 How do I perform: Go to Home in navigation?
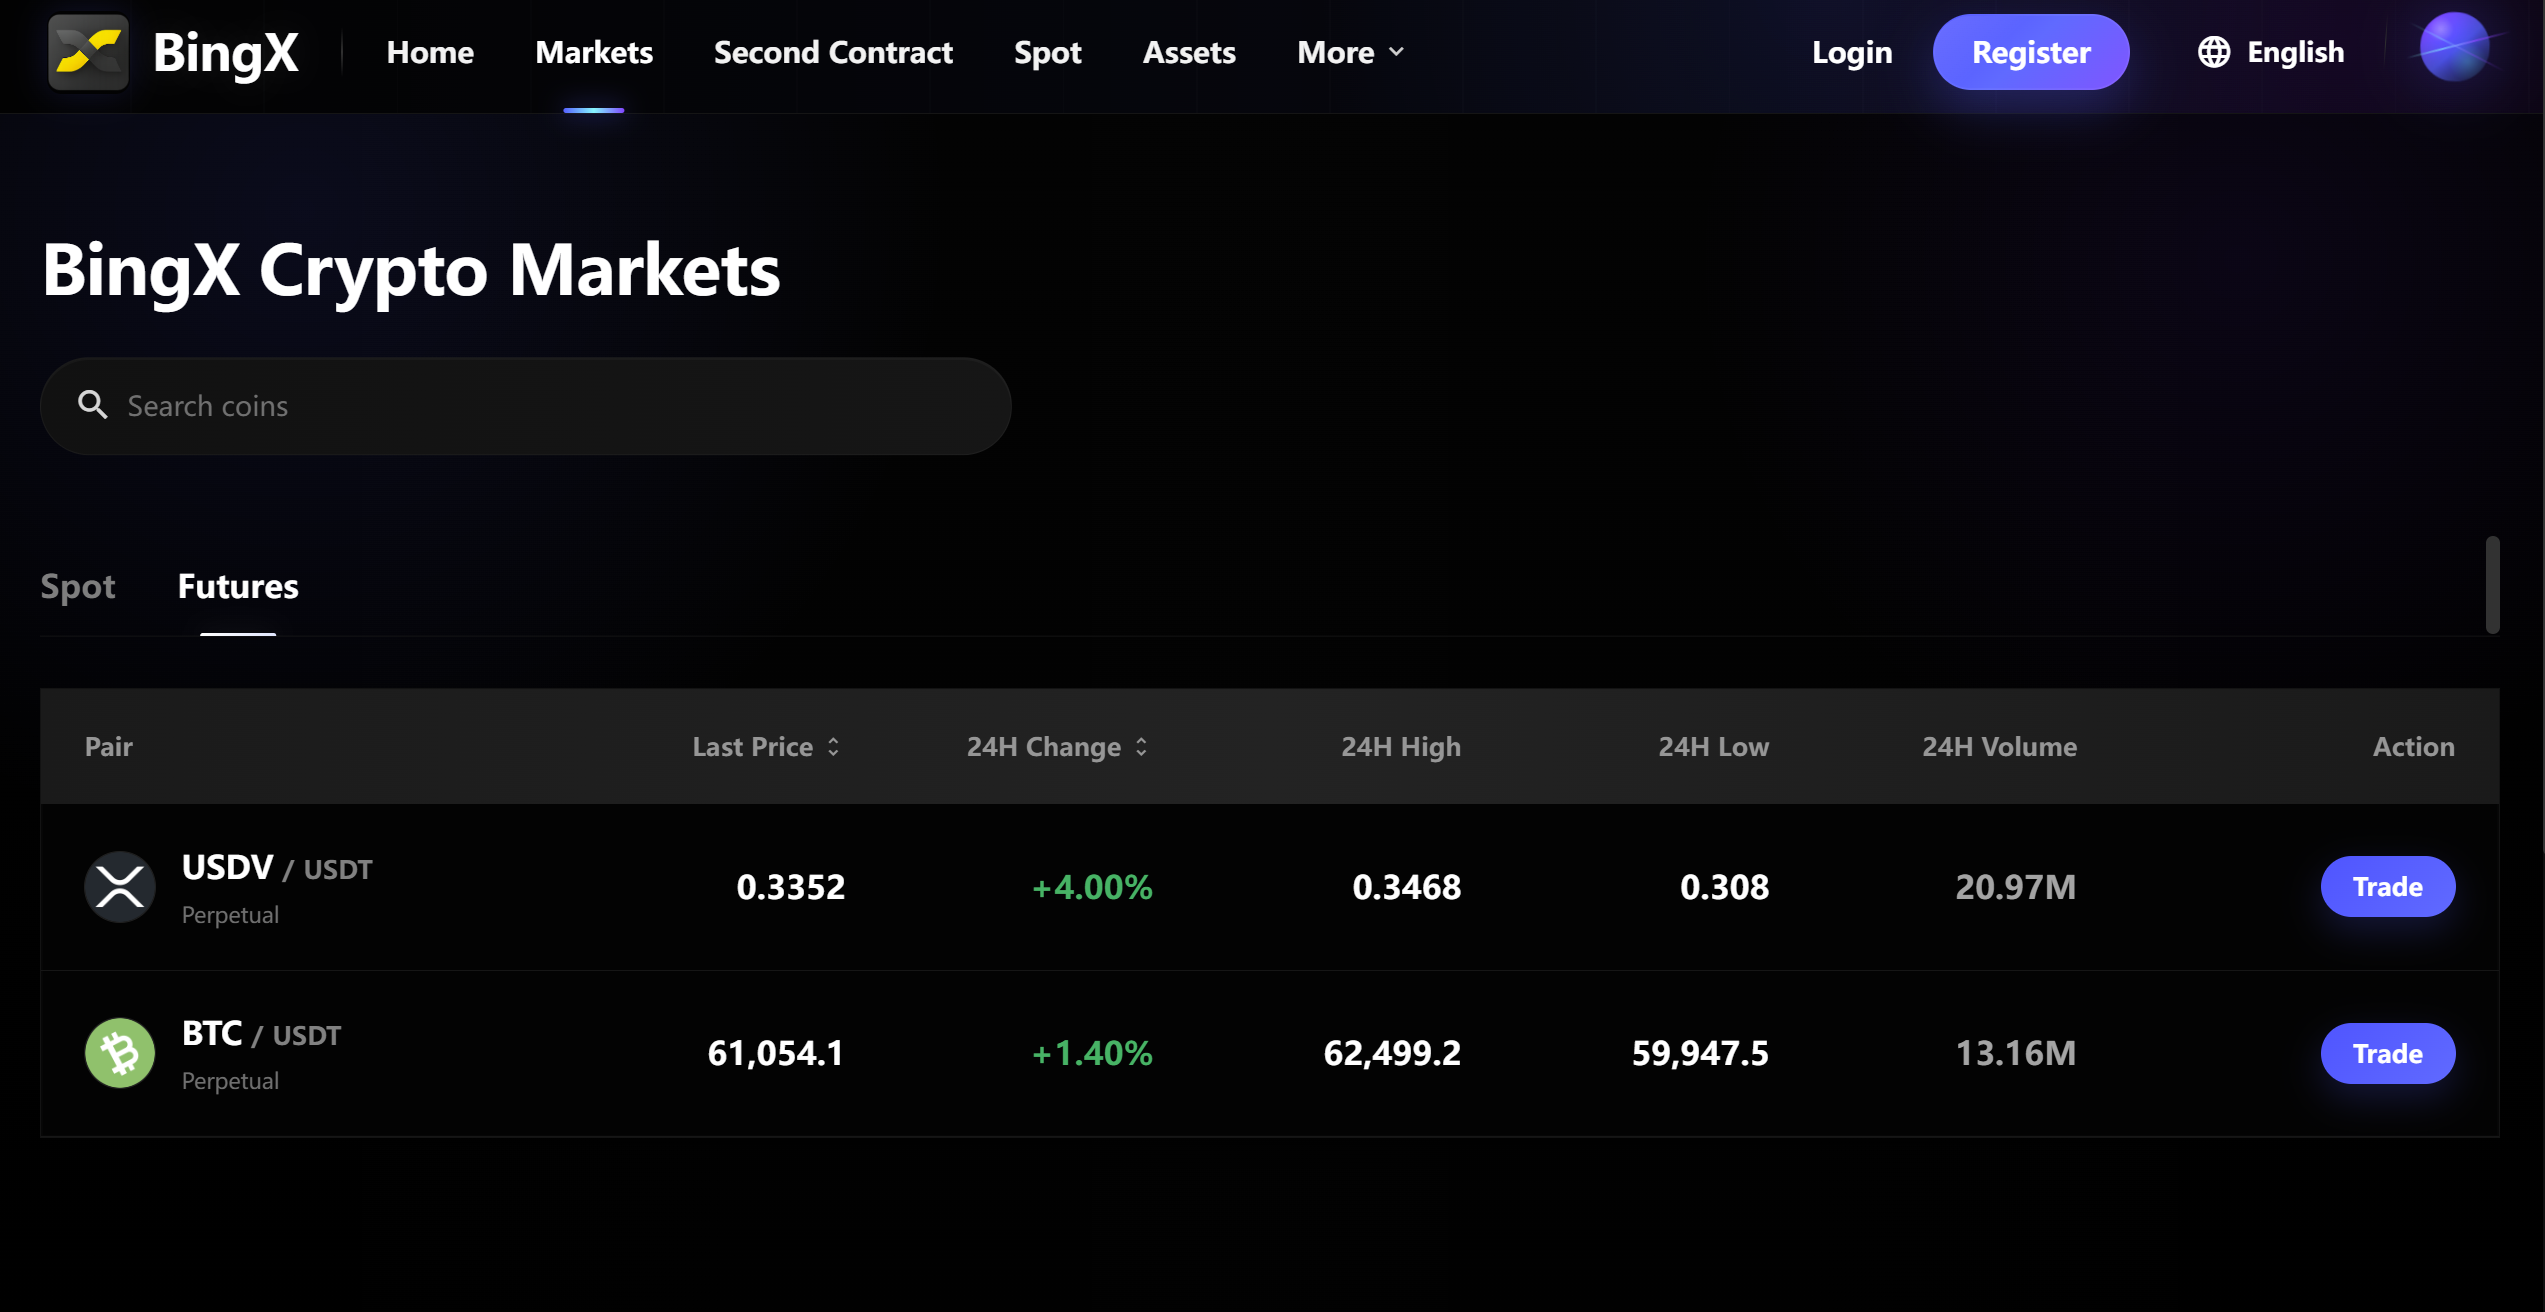click(x=430, y=52)
